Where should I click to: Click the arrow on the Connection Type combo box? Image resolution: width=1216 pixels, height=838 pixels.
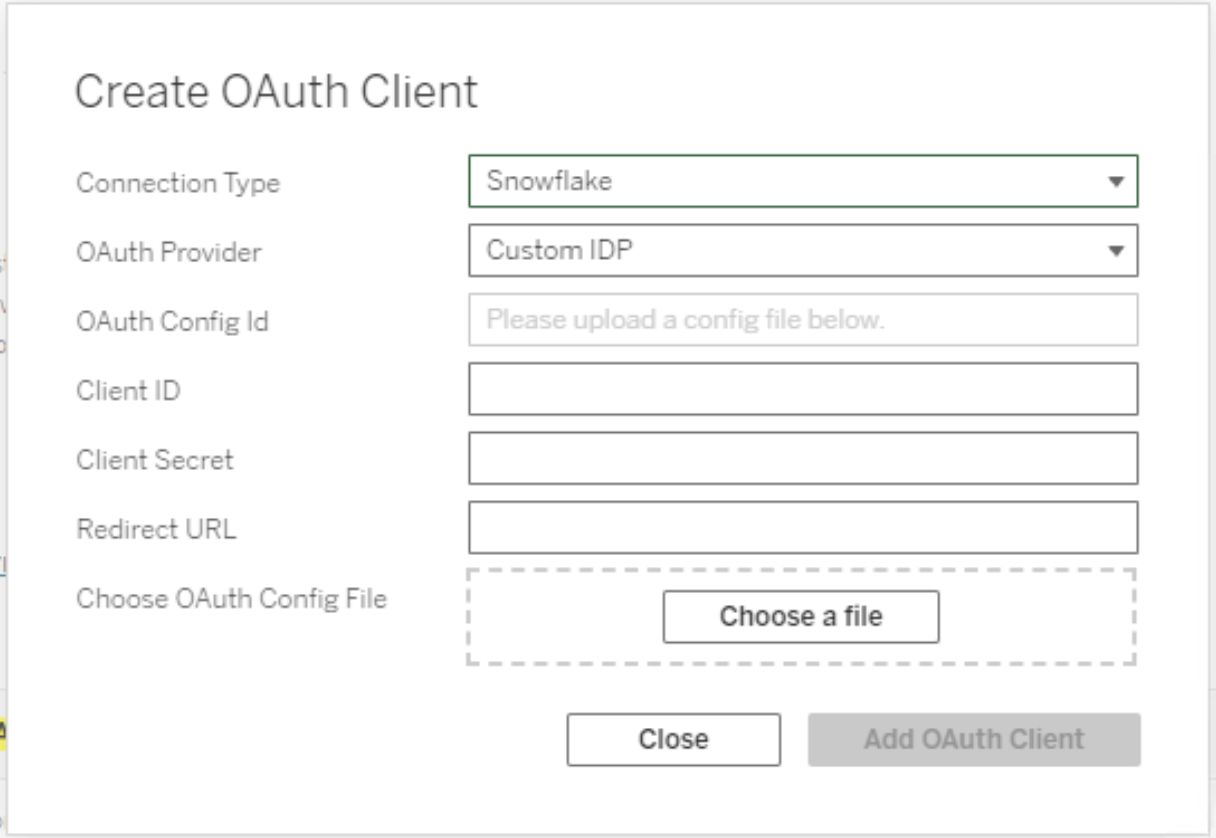click(x=1116, y=183)
